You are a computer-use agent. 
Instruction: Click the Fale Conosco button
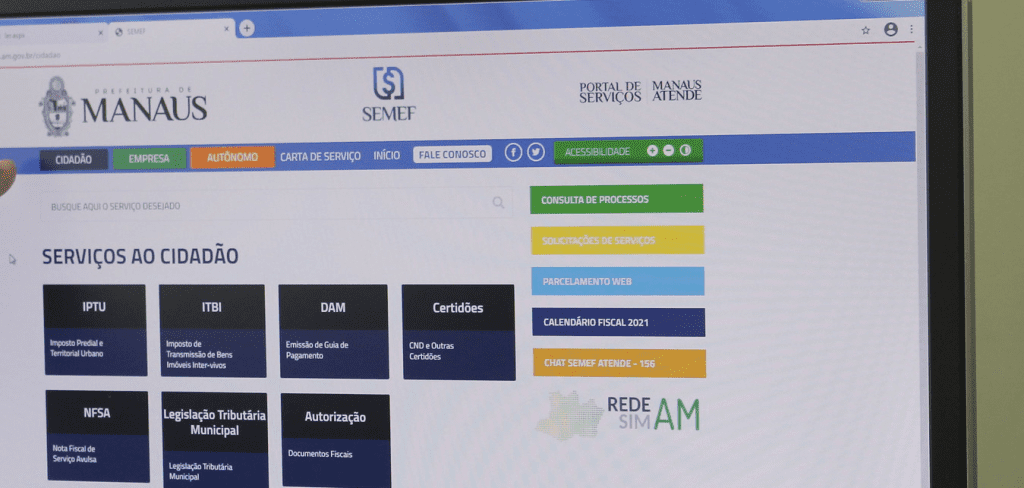[x=453, y=154]
